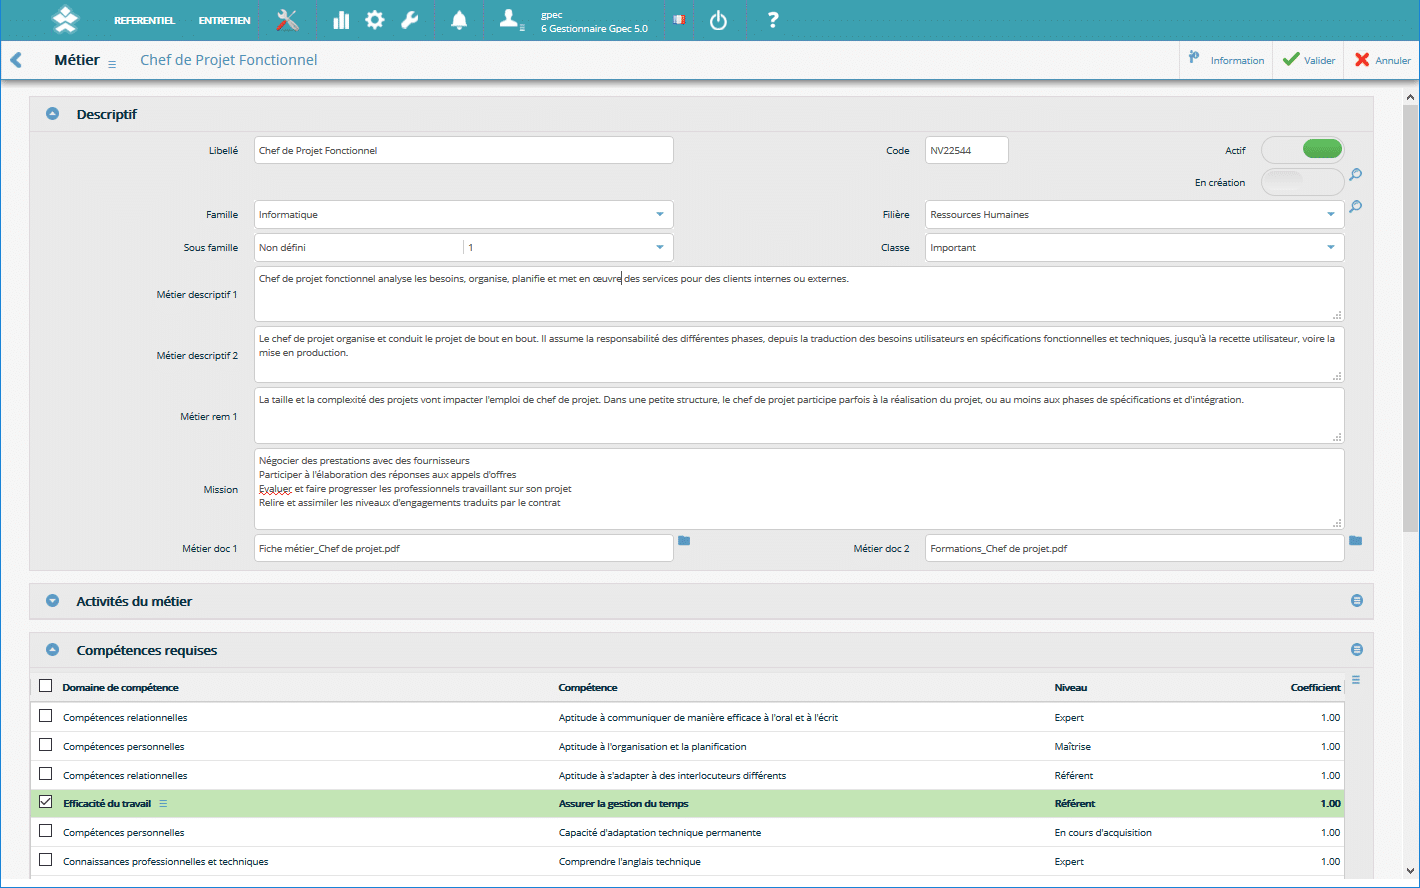
Task: Check the row for communiquer de manière efficace
Action: click(x=45, y=716)
